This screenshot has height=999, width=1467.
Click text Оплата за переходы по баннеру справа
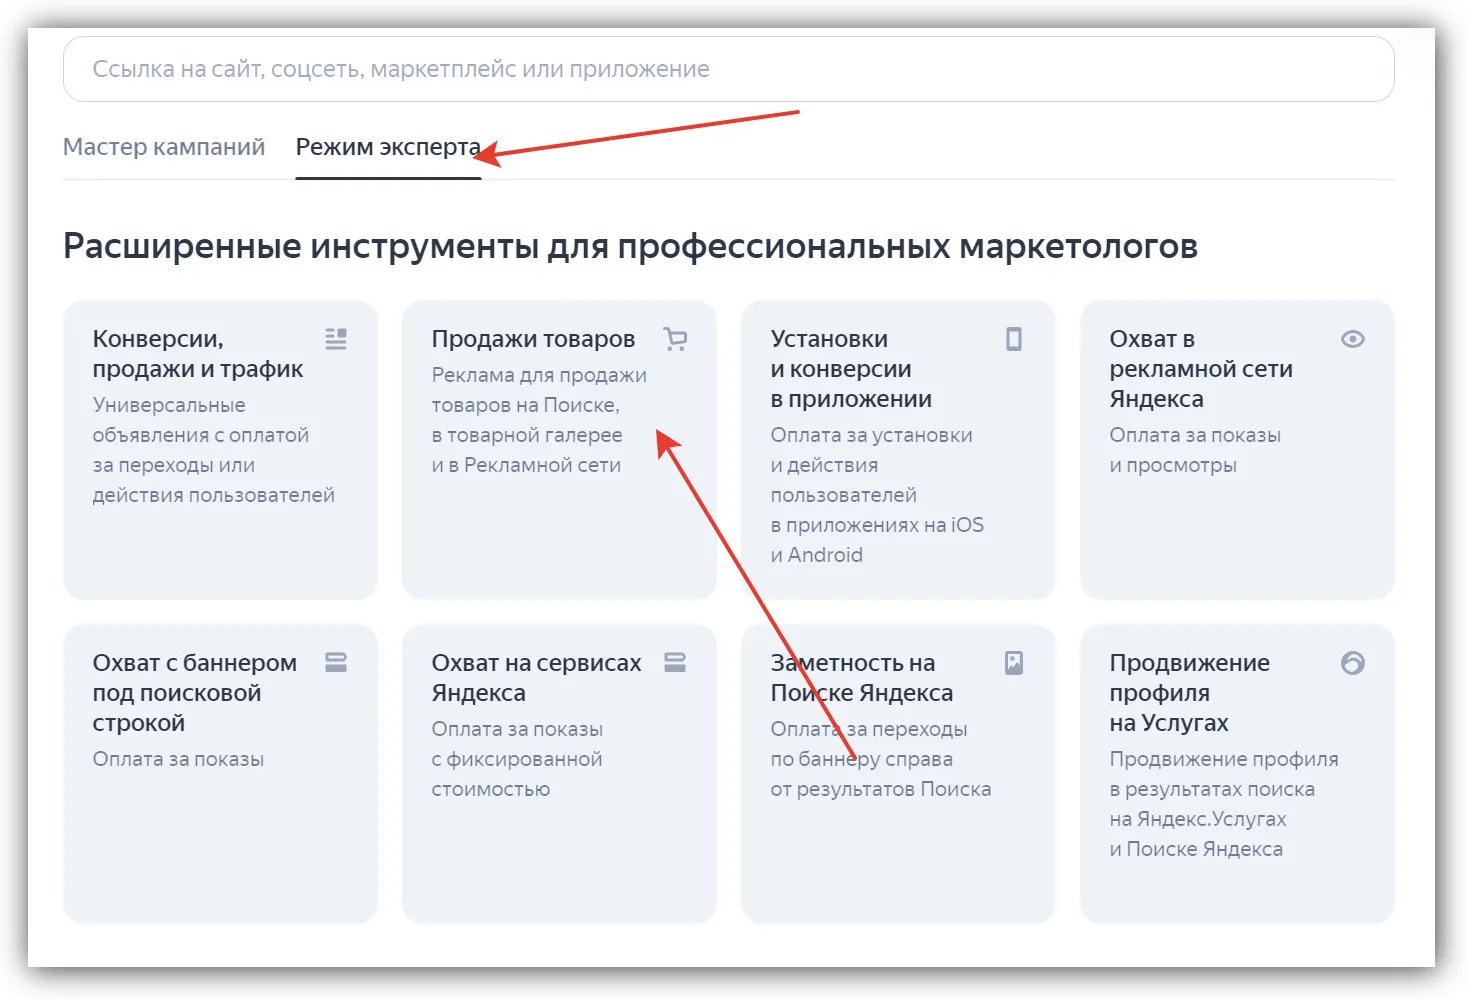click(881, 759)
